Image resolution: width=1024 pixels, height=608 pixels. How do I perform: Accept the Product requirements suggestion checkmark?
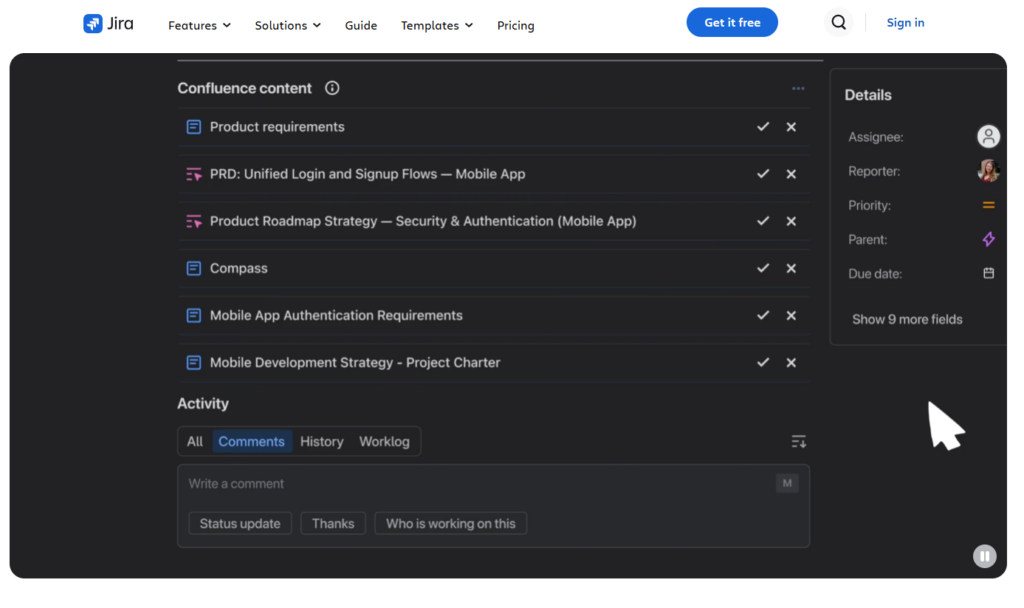tap(763, 127)
